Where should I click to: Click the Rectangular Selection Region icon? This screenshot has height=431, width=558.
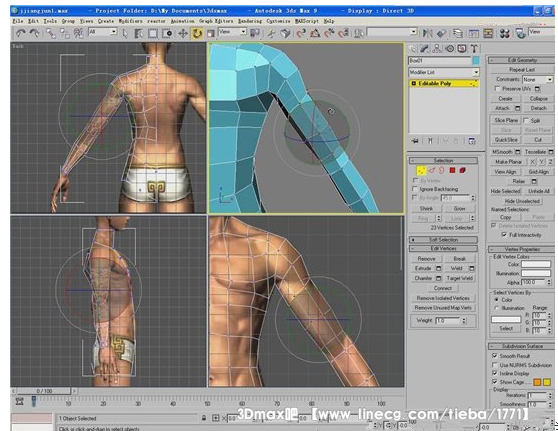pyautogui.click(x=153, y=33)
